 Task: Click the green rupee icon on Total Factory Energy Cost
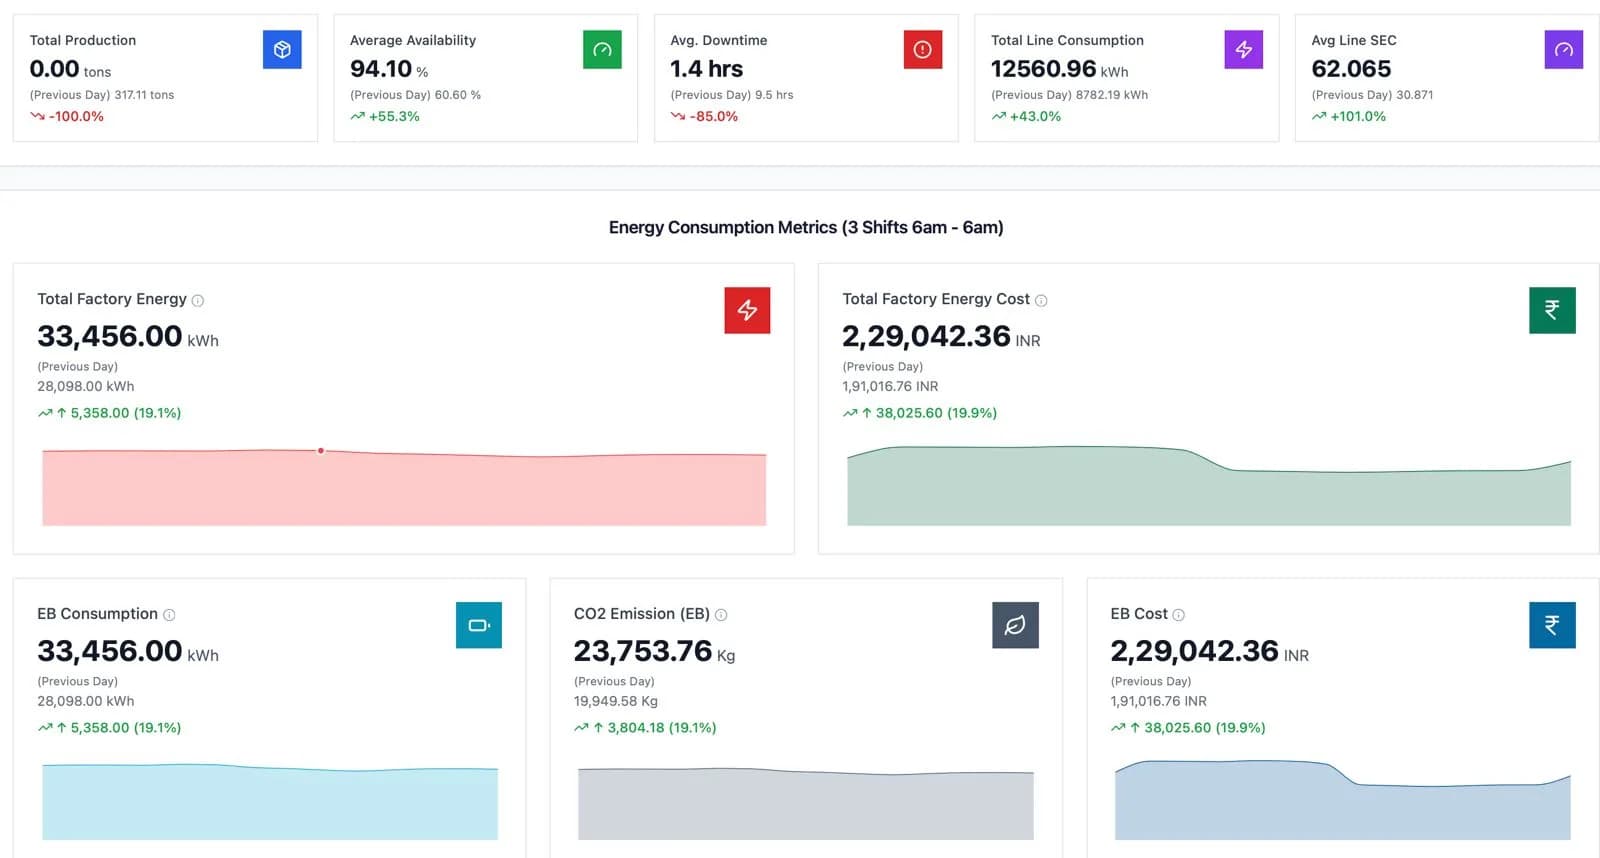(1552, 310)
